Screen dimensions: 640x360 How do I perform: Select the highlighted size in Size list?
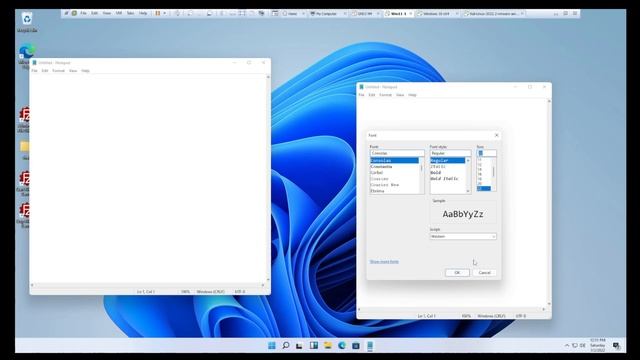[x=484, y=189]
